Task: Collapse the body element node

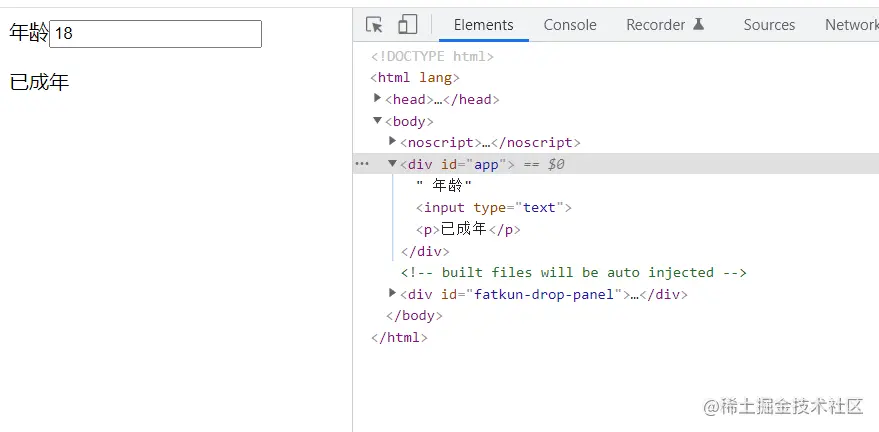Action: click(378, 121)
